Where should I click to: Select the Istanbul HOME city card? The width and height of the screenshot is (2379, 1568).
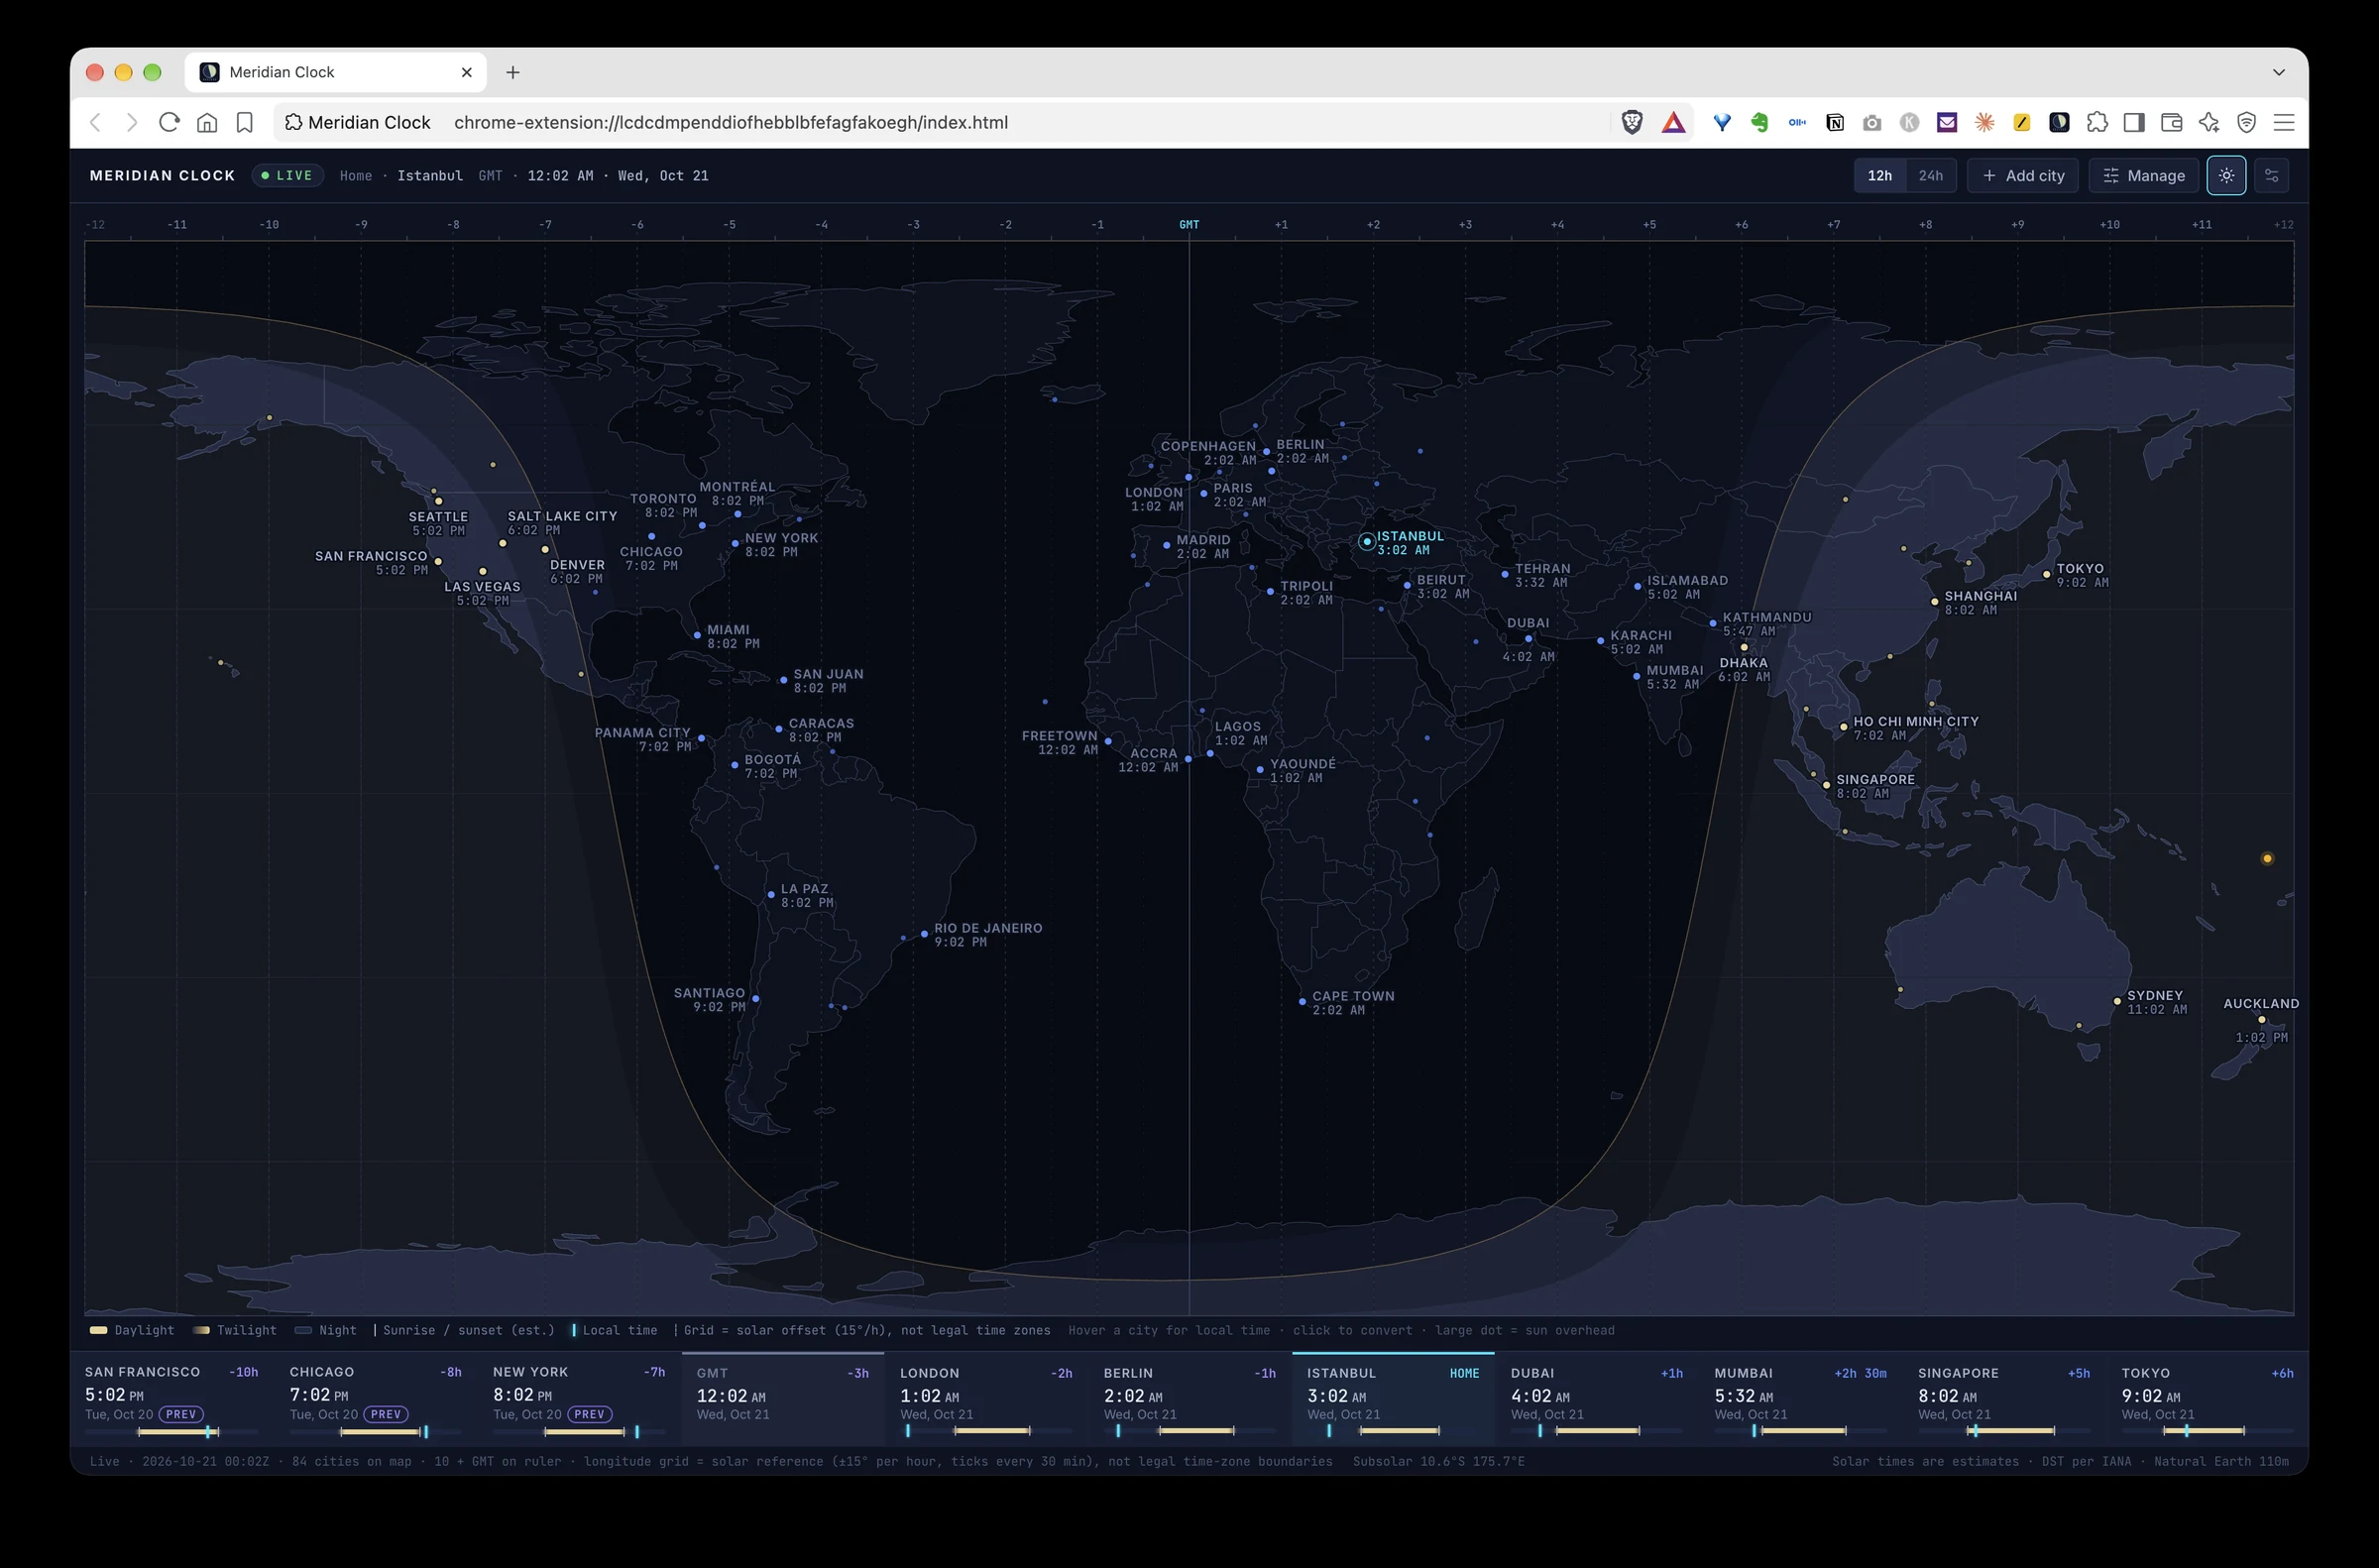click(x=1392, y=1398)
